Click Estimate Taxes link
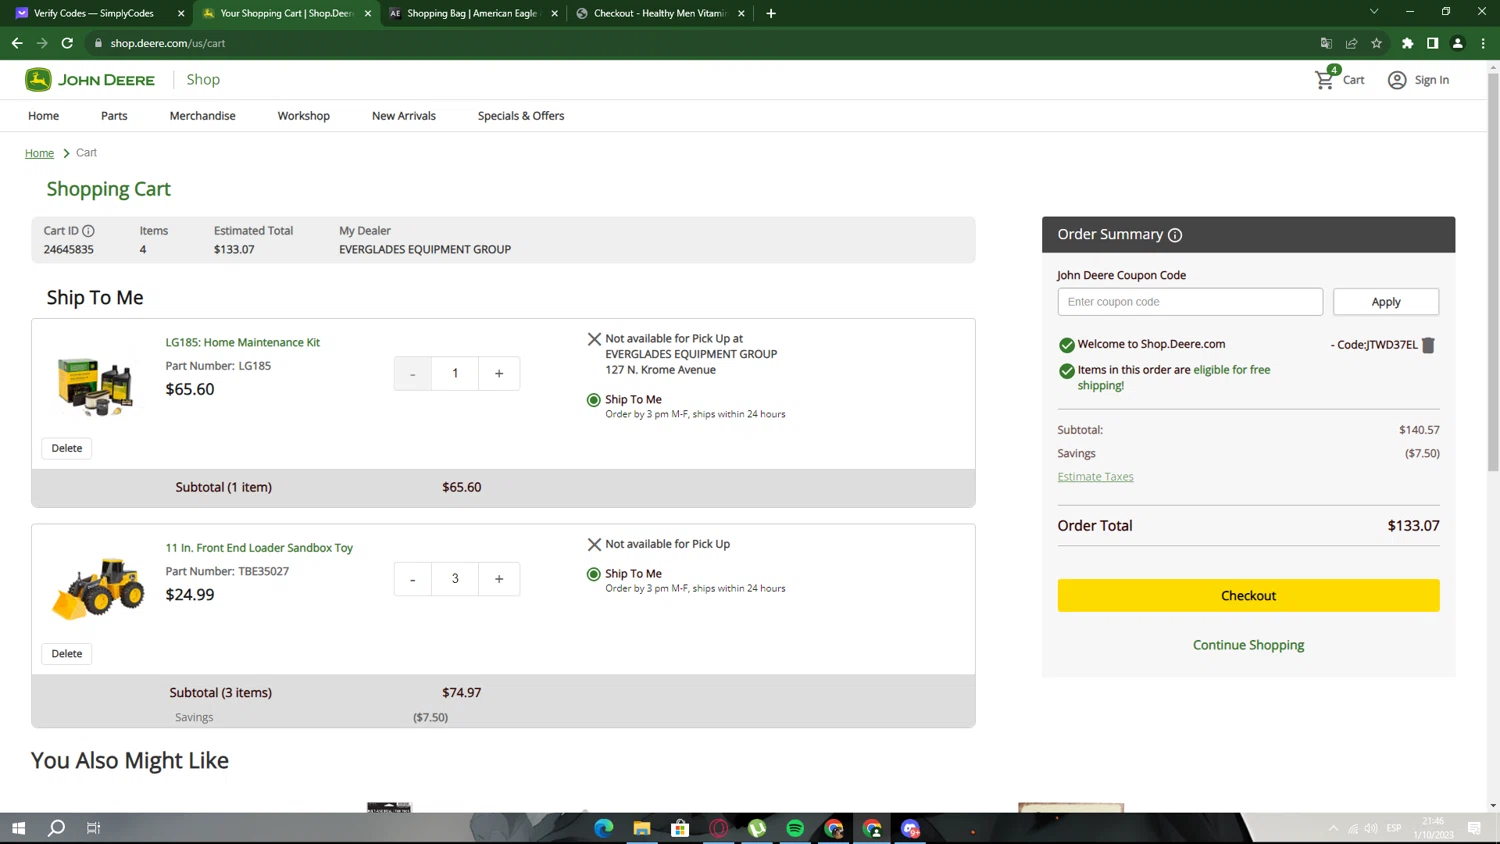This screenshot has height=844, width=1500. 1095,477
